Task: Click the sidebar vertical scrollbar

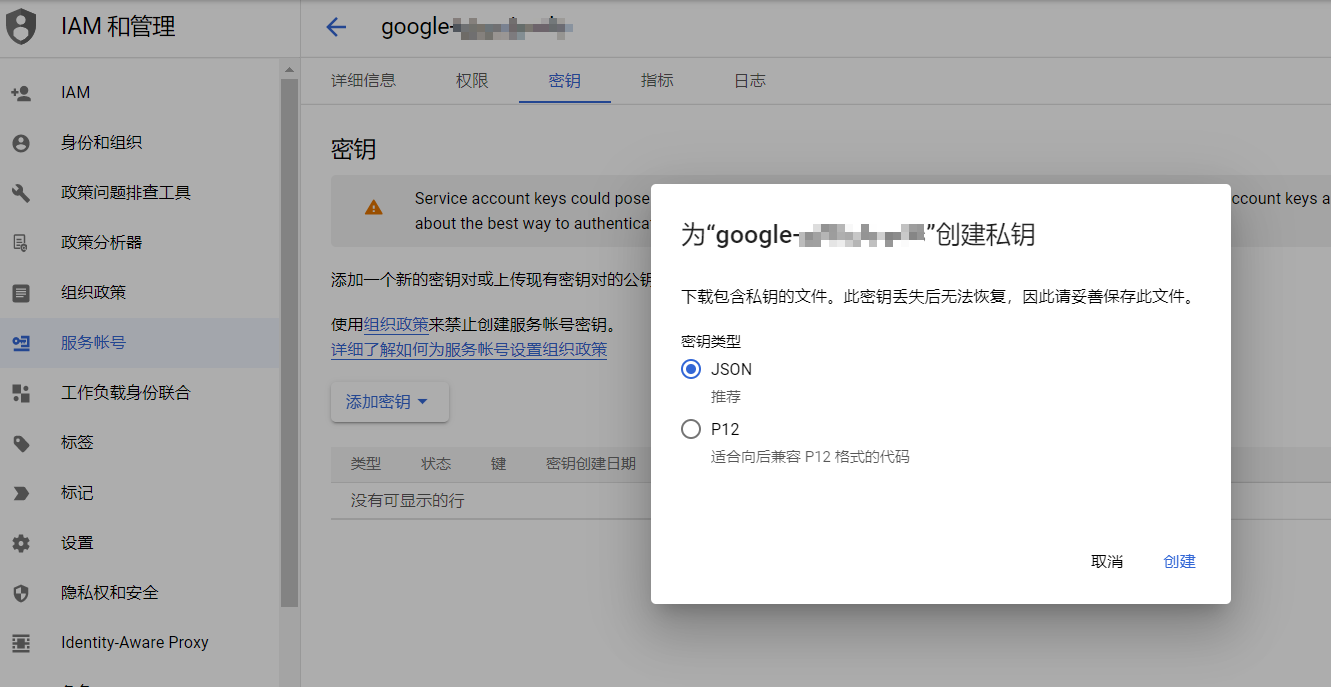Action: [x=289, y=340]
